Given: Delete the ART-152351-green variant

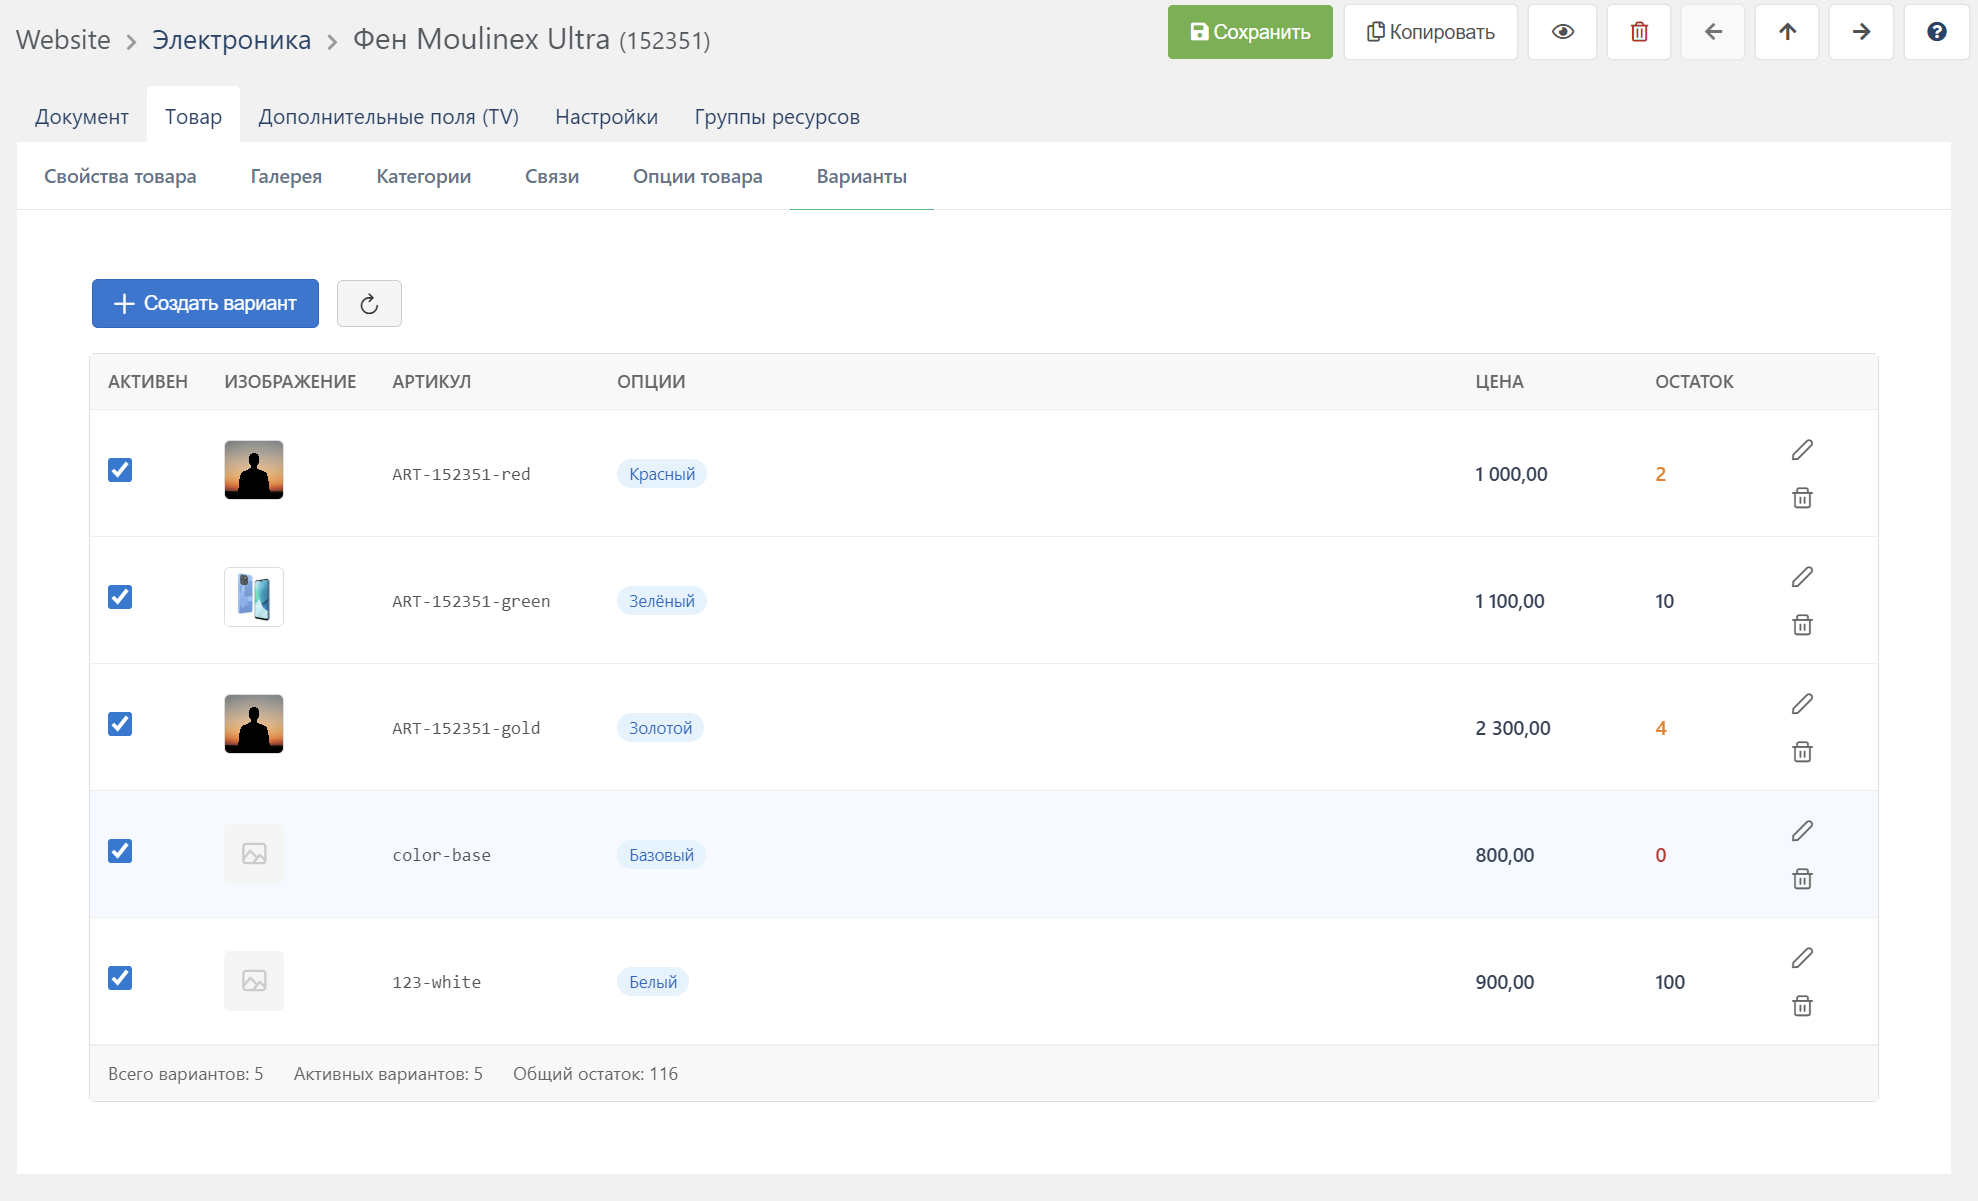Looking at the screenshot, I should (1802, 625).
